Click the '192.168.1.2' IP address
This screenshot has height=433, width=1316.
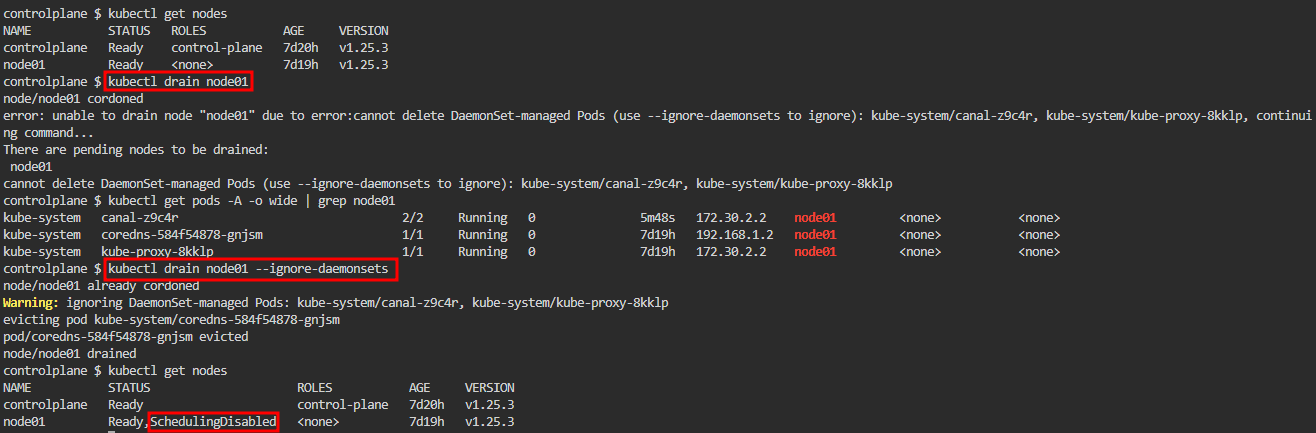pos(735,235)
